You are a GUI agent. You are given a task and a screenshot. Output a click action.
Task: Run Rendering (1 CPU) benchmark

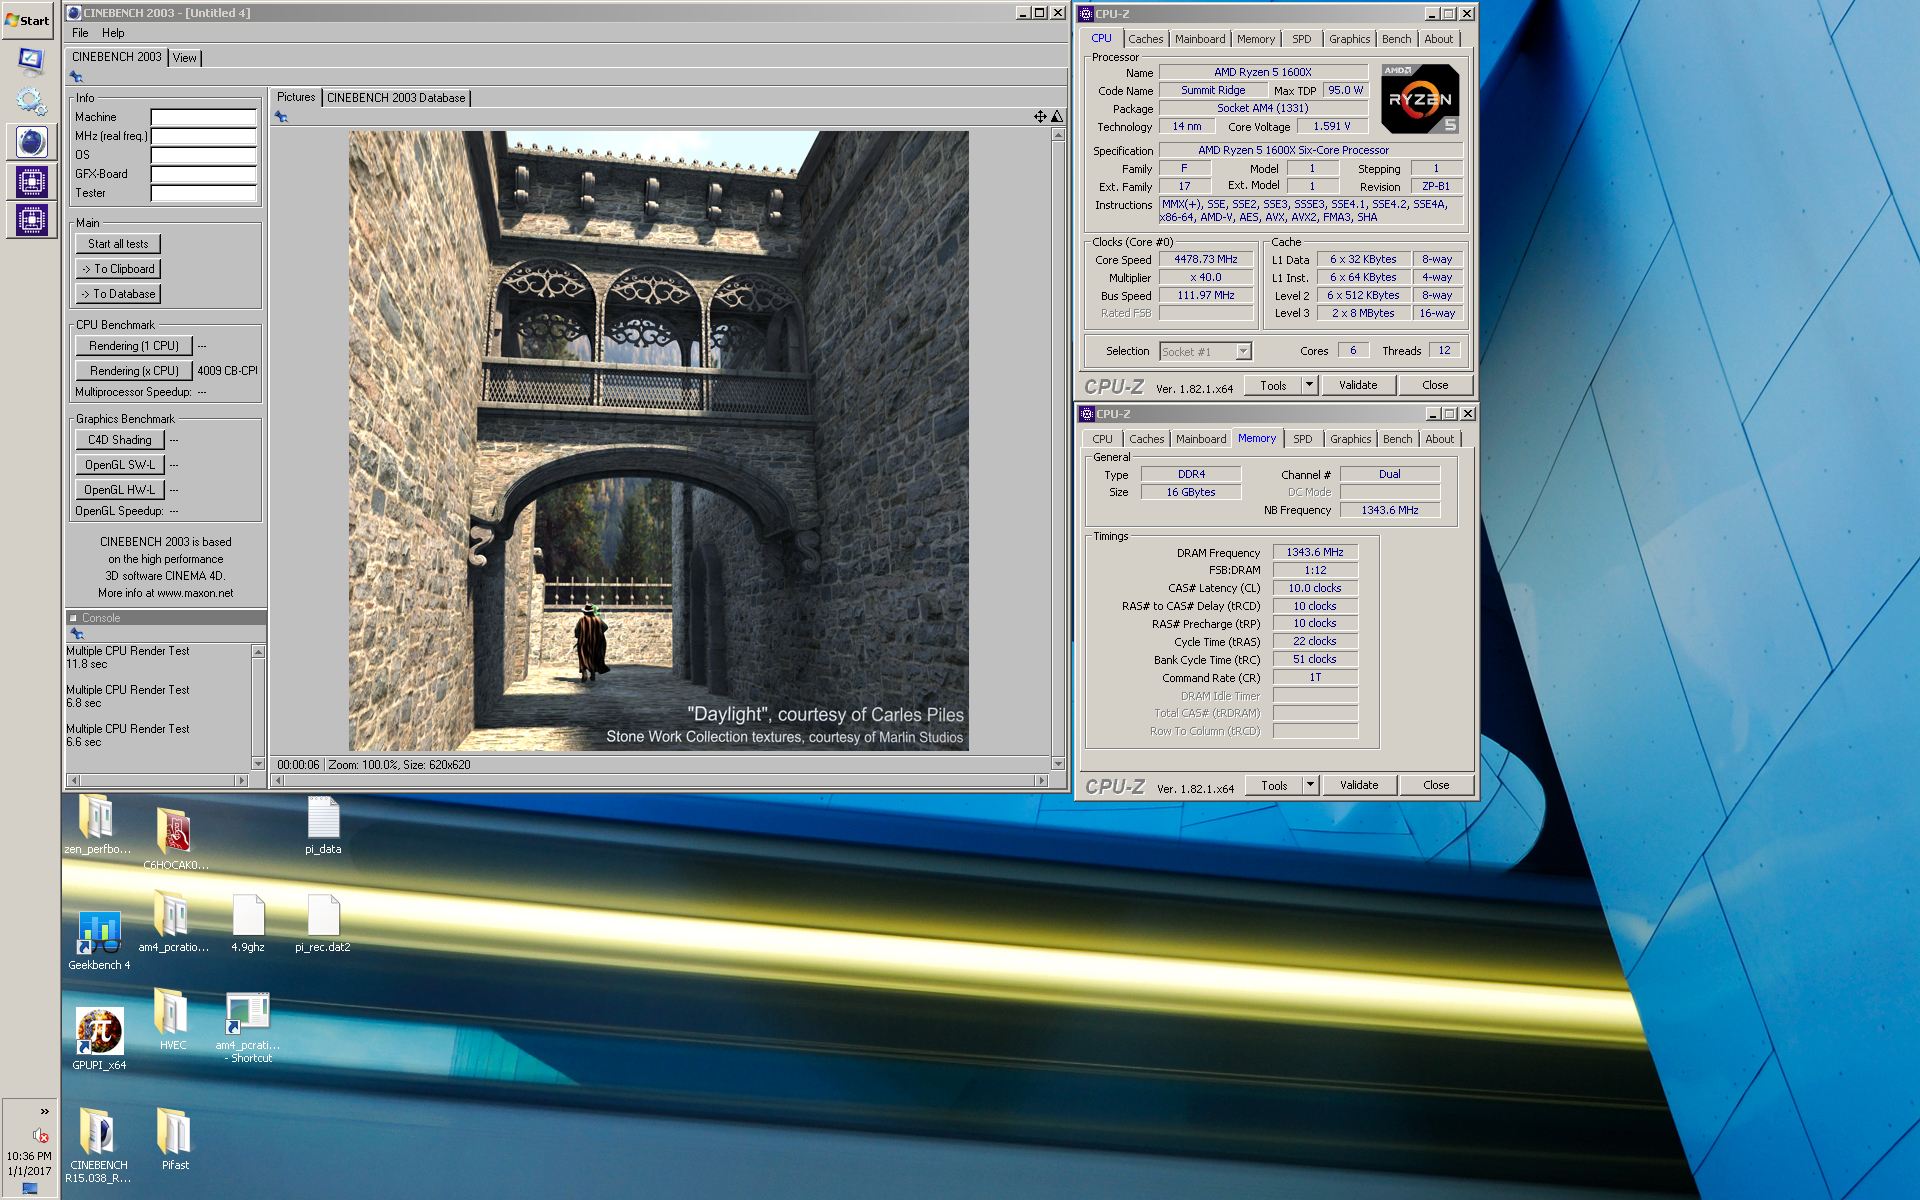pyautogui.click(x=134, y=346)
